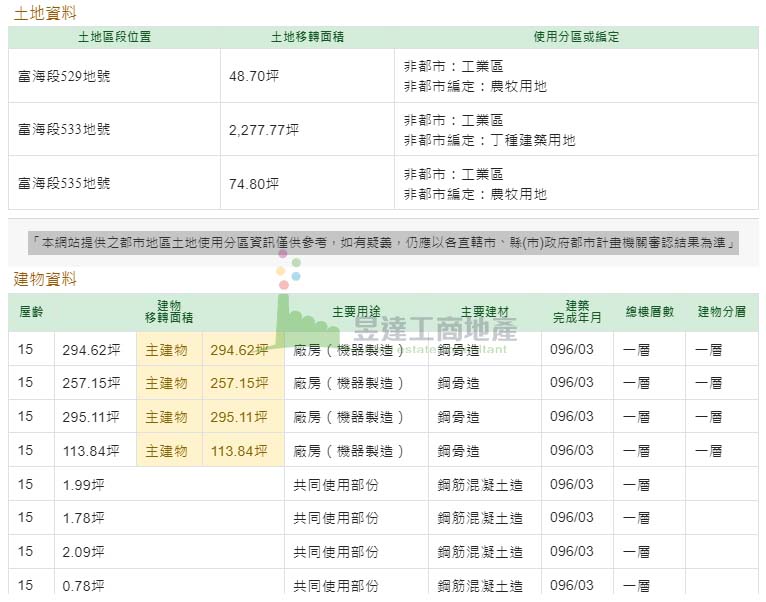Screen dimensions: 766x602
Task: Select the 土地區段位置 column header
Action: [x=114, y=37]
